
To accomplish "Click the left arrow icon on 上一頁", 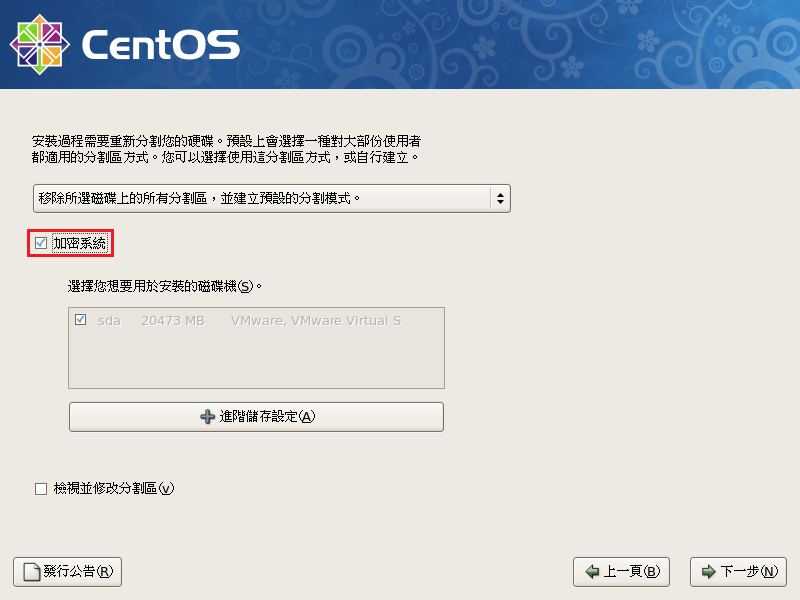I will click(592, 572).
